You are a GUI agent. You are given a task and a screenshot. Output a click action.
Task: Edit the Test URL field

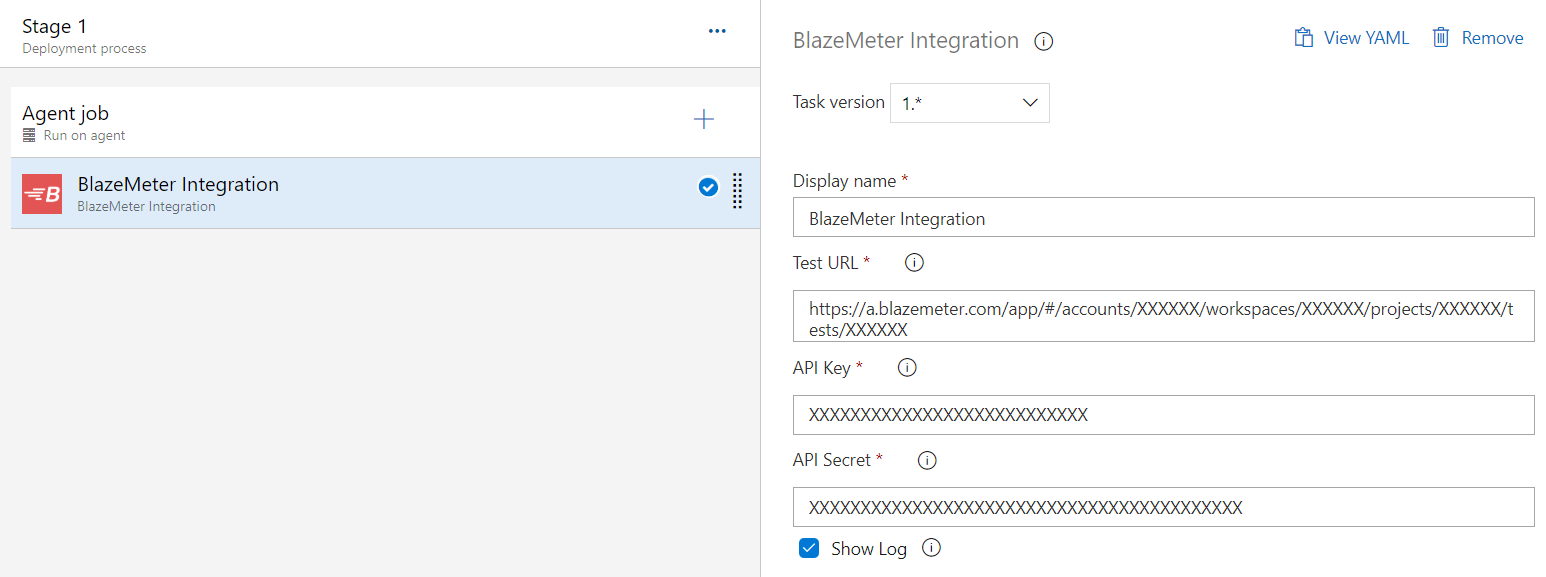point(1163,316)
